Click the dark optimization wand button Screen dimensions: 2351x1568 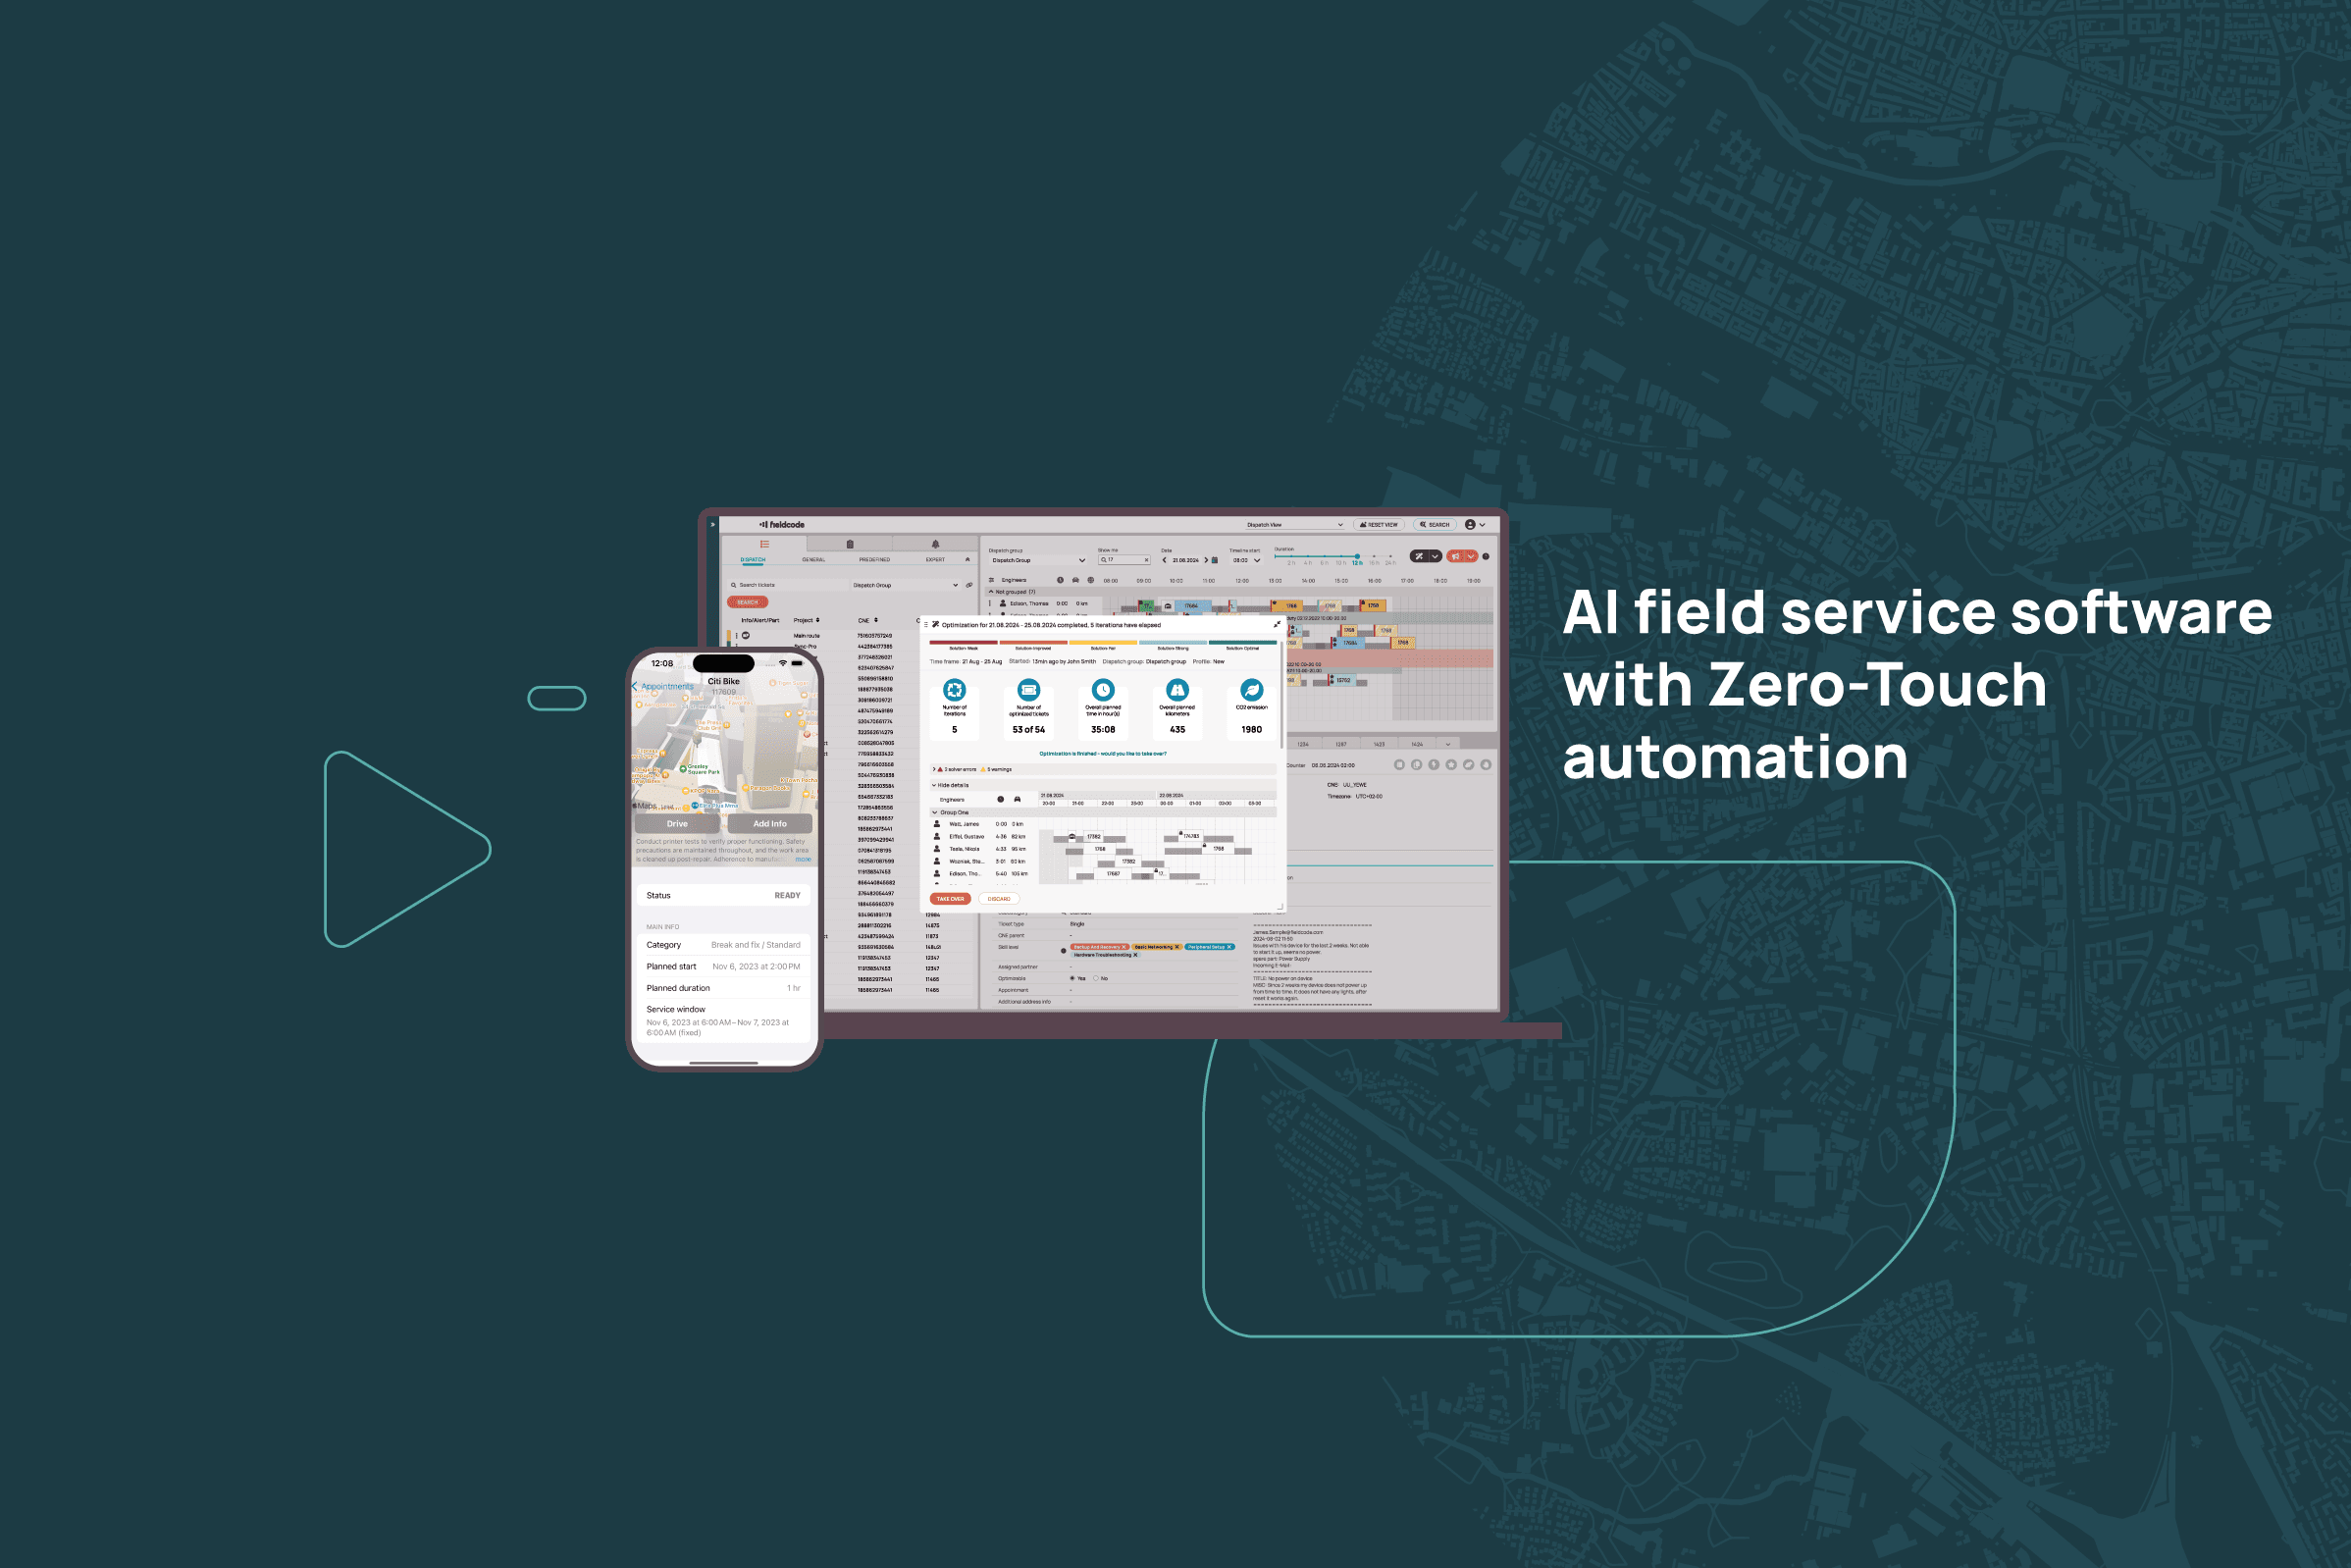coord(1419,556)
